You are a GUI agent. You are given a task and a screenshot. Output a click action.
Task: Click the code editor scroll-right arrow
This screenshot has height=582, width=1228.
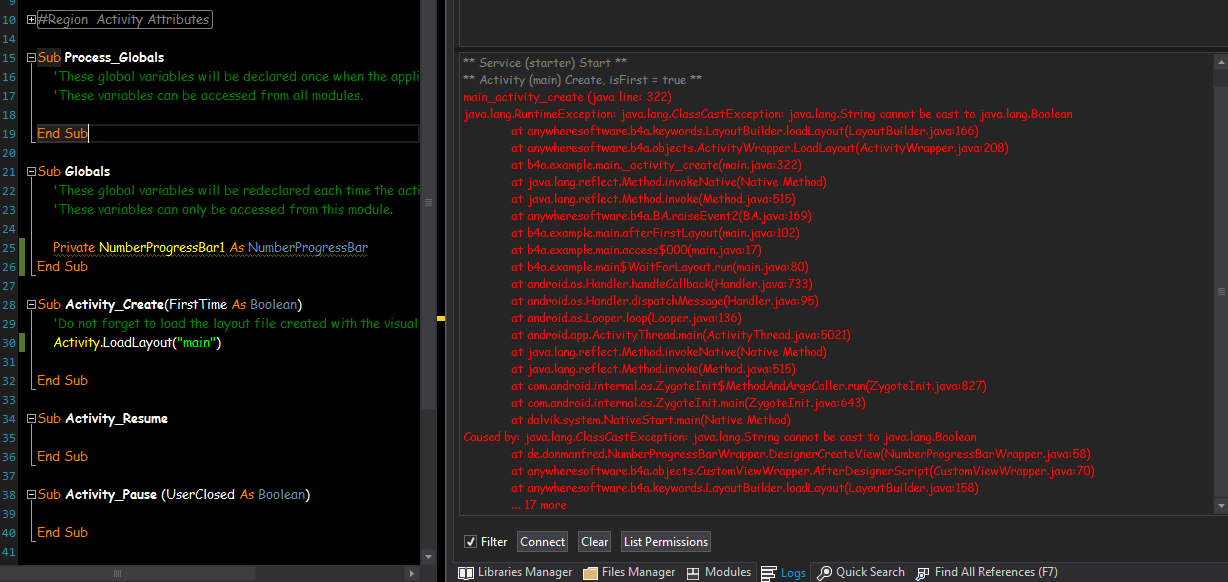pos(412,574)
